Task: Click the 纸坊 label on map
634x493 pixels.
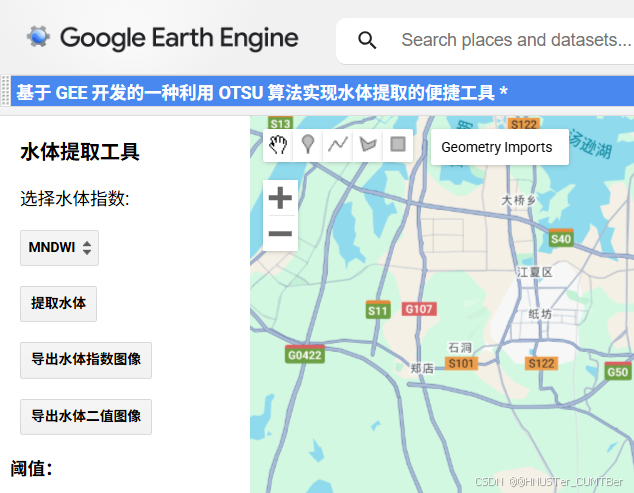Action: click(540, 314)
